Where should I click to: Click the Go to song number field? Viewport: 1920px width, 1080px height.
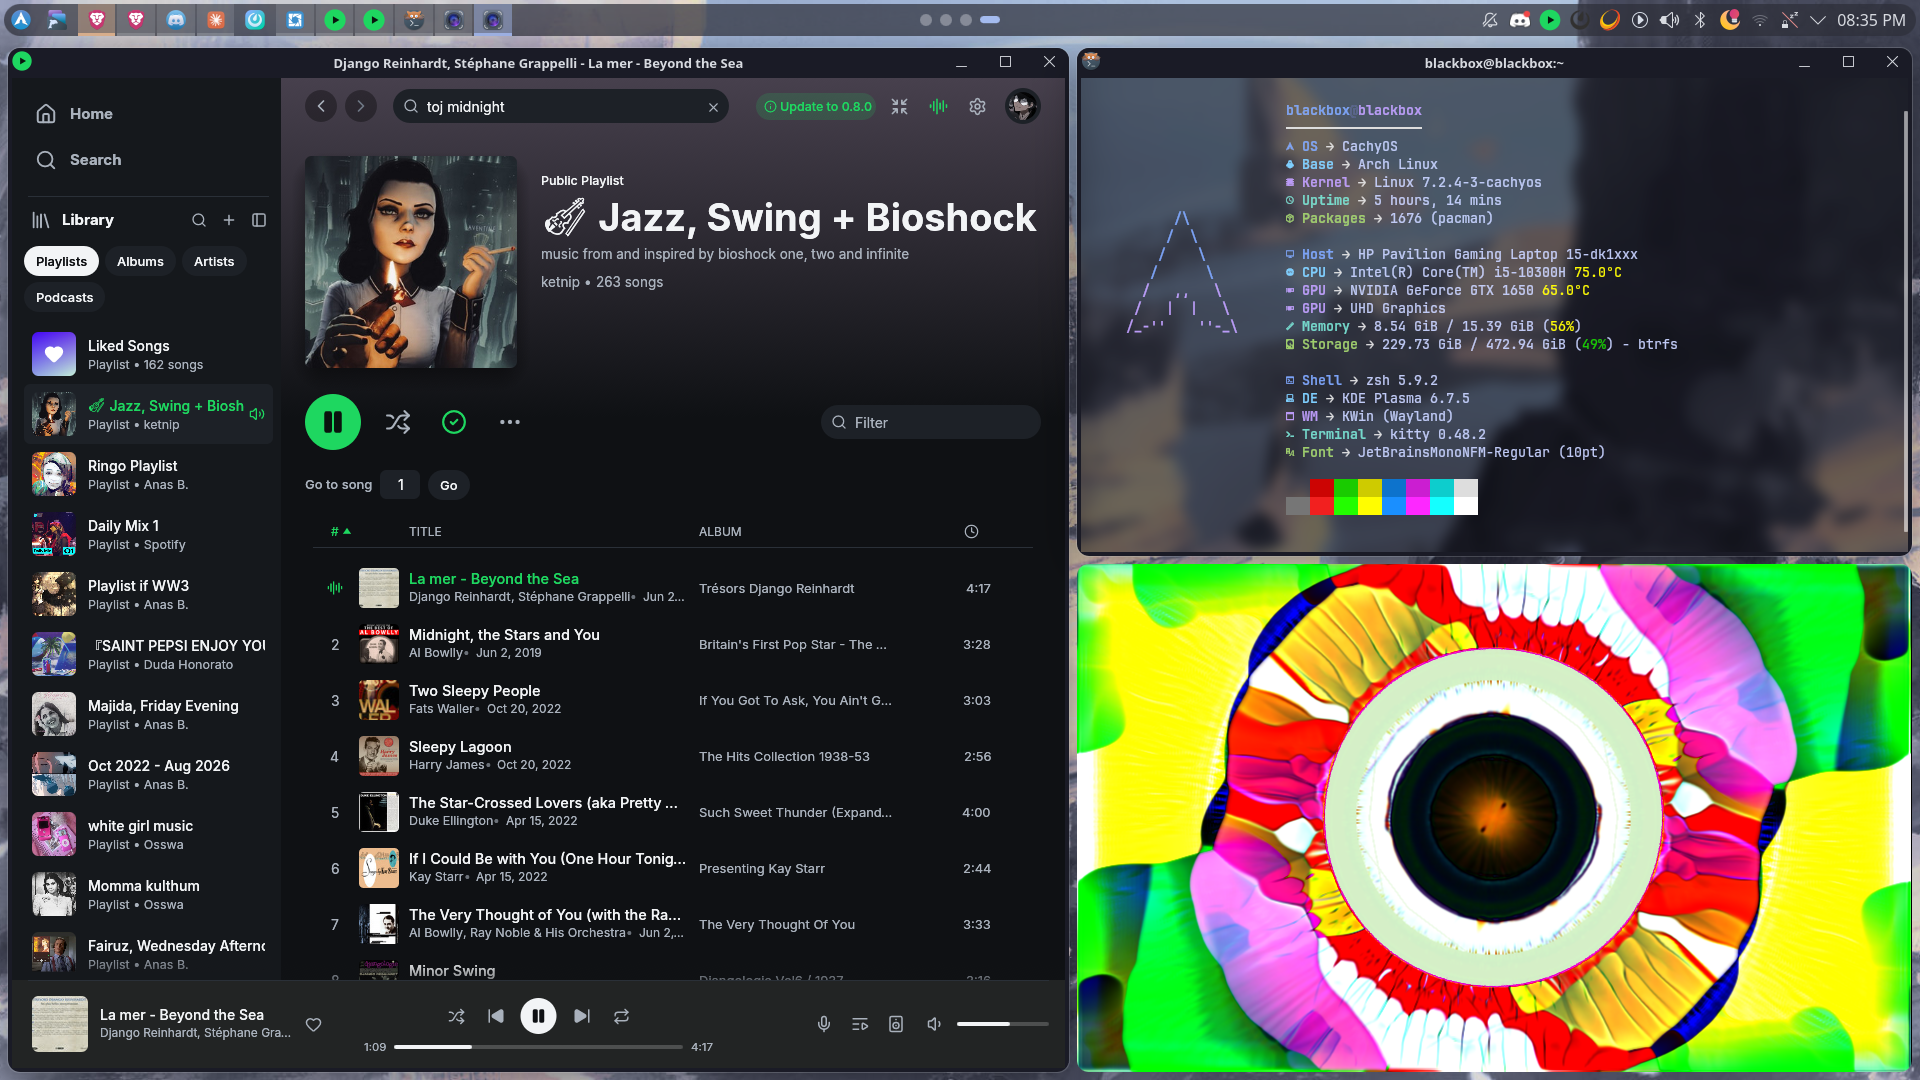click(x=401, y=485)
